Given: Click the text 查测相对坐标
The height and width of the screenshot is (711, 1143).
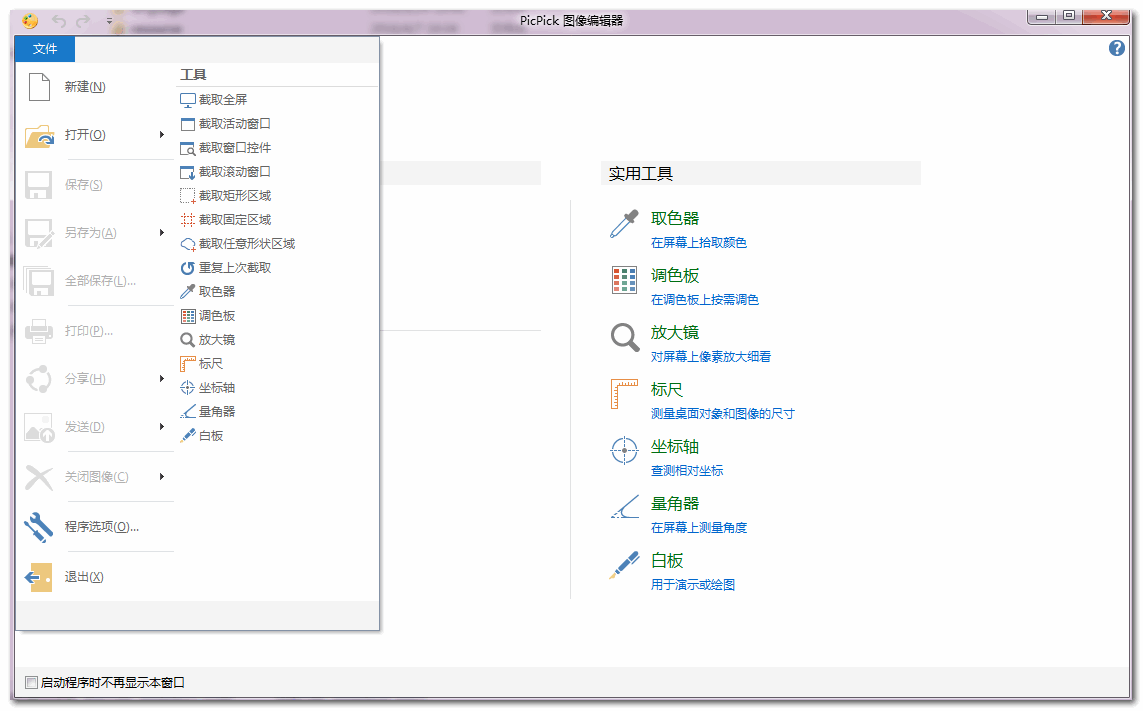Looking at the screenshot, I should (687, 470).
